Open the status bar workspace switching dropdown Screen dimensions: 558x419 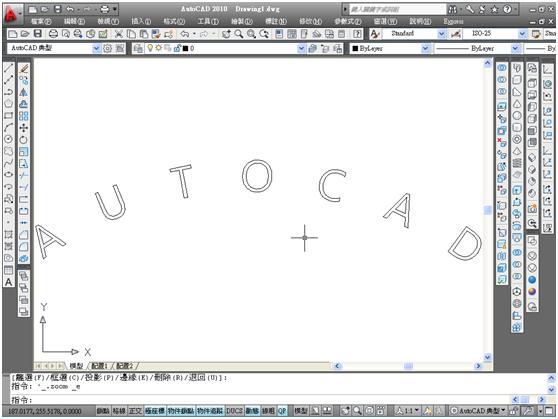(x=478, y=411)
